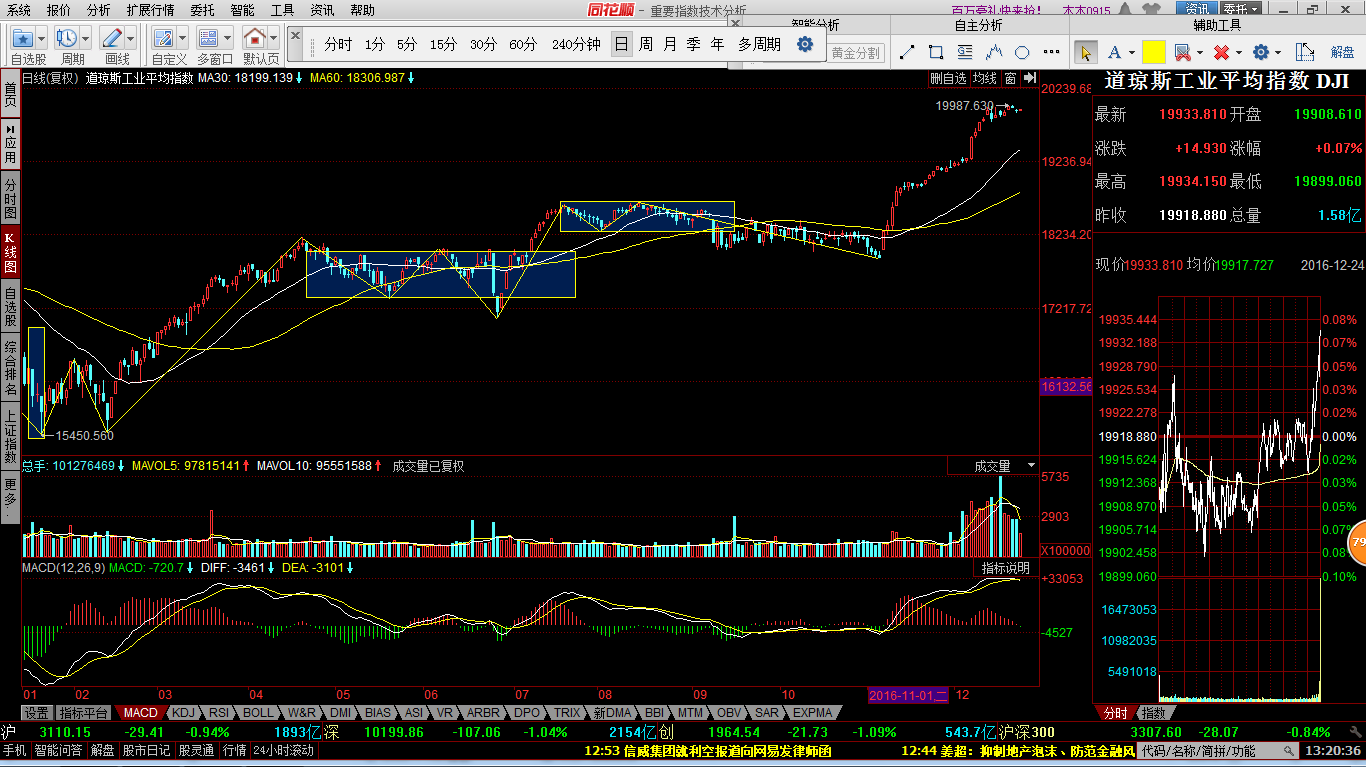Click the 黄金分割 button
Viewport: 1366px width, 767px height.
[856, 53]
